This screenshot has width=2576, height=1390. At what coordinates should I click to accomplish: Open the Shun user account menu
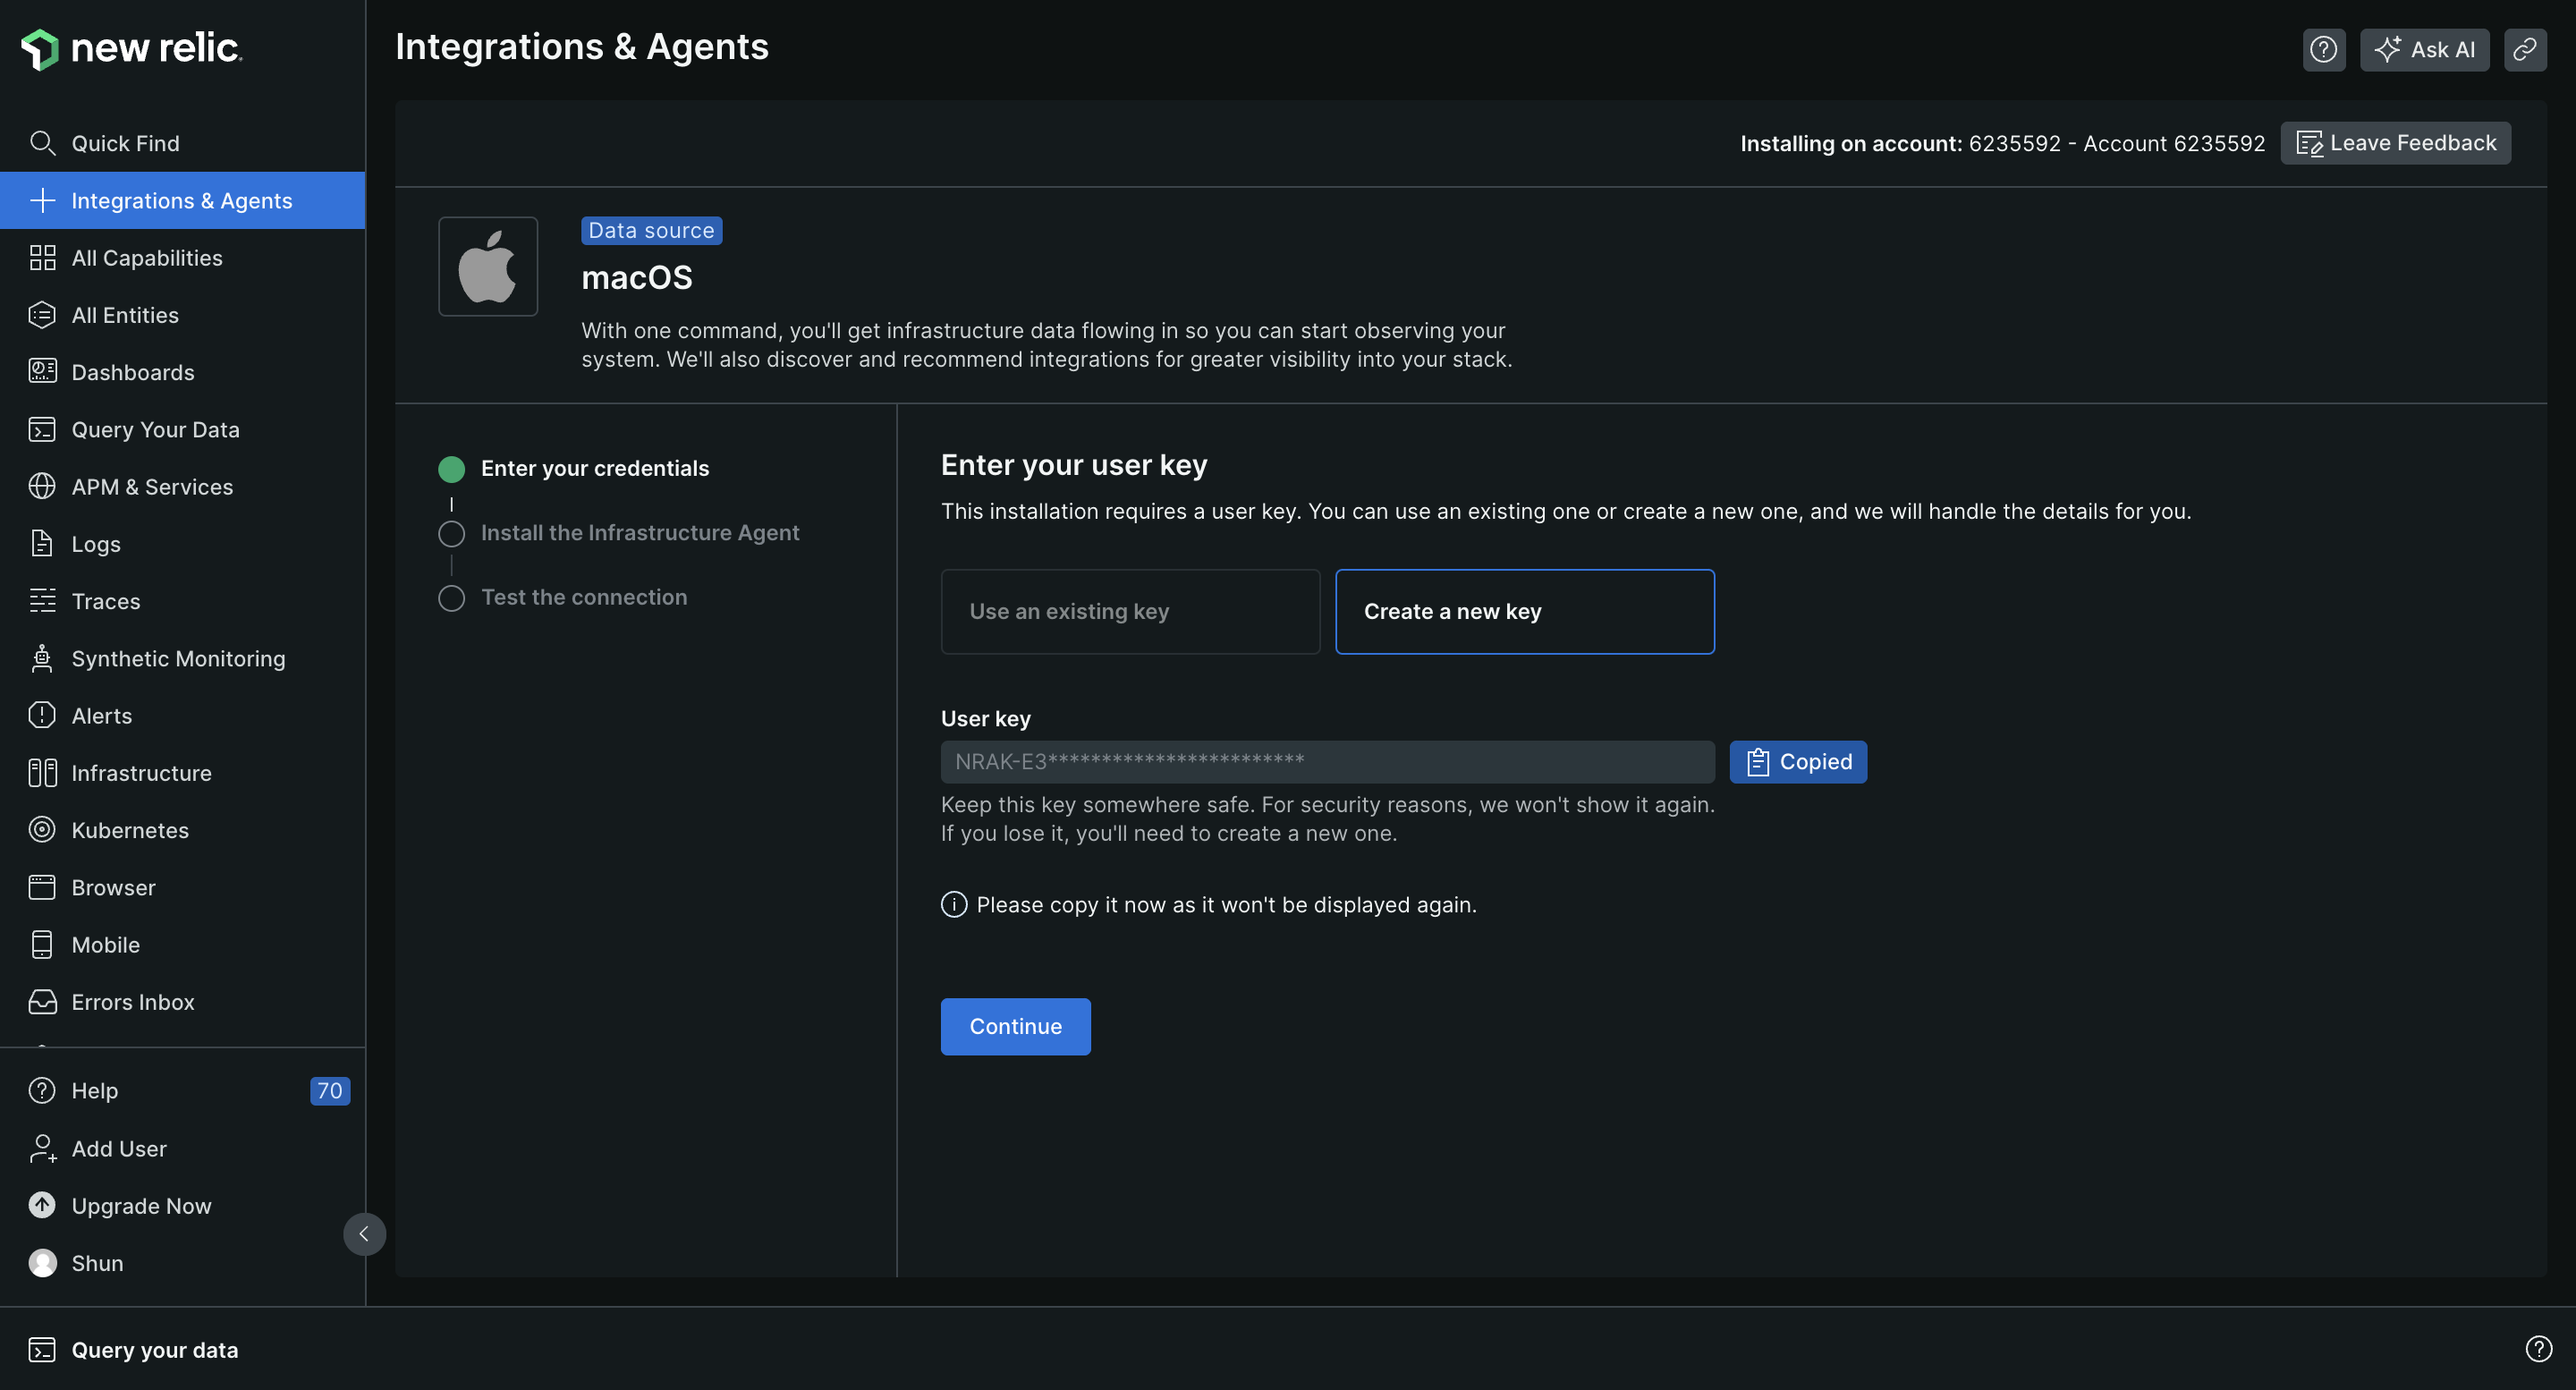[x=97, y=1263]
